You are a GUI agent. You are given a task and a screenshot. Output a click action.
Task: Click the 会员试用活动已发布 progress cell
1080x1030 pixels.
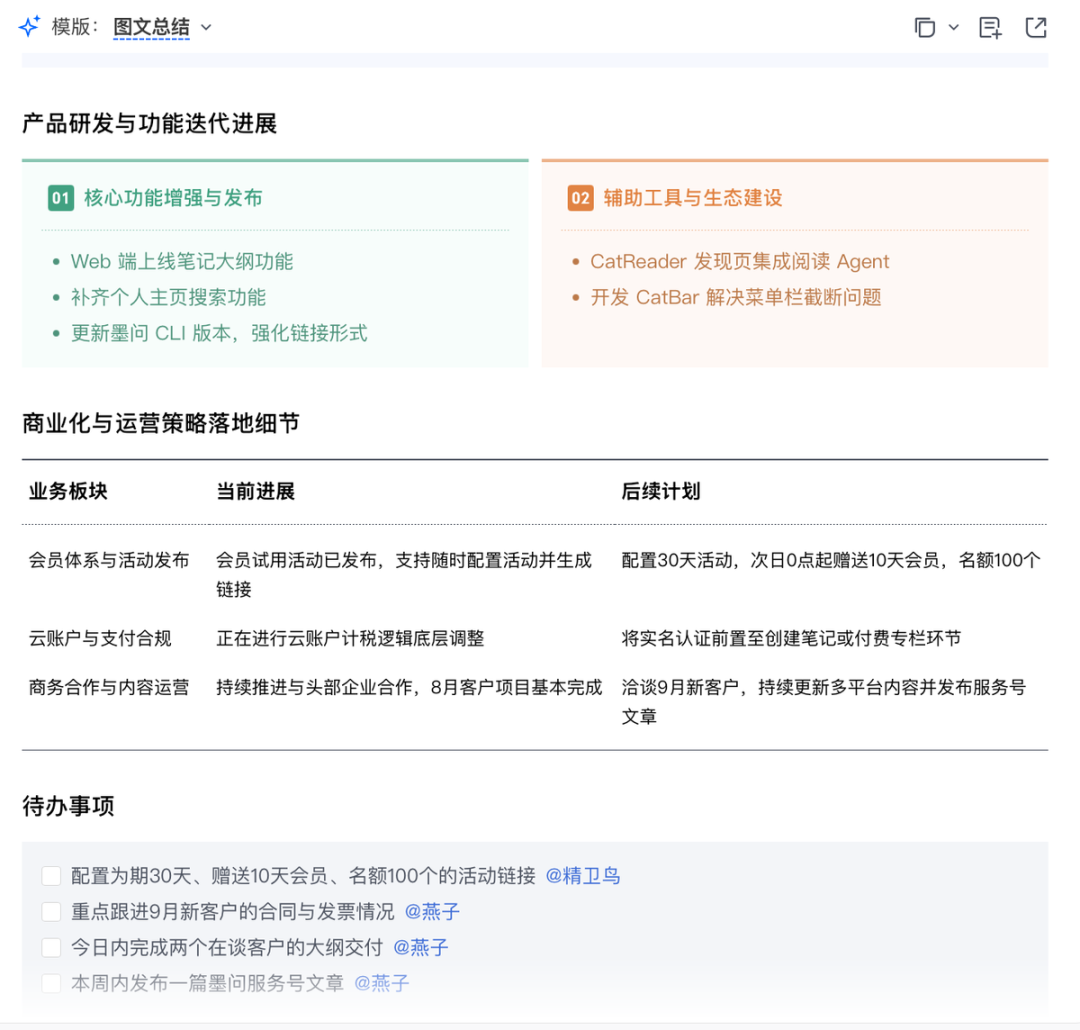404,575
